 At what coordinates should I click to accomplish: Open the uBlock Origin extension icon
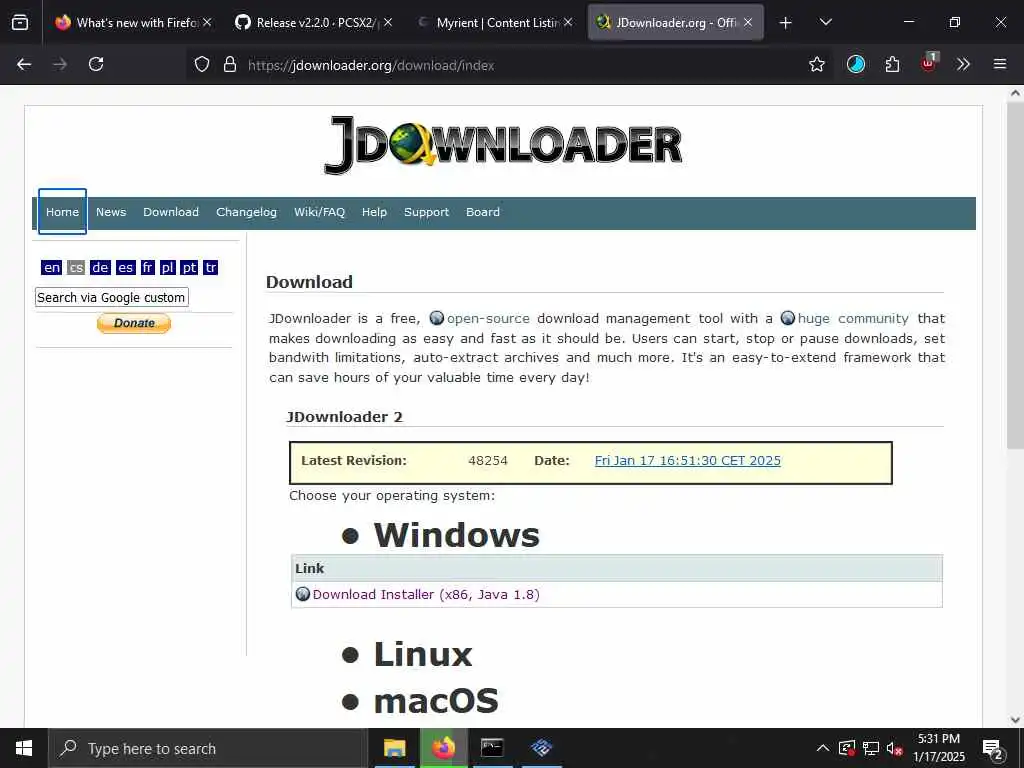click(929, 63)
